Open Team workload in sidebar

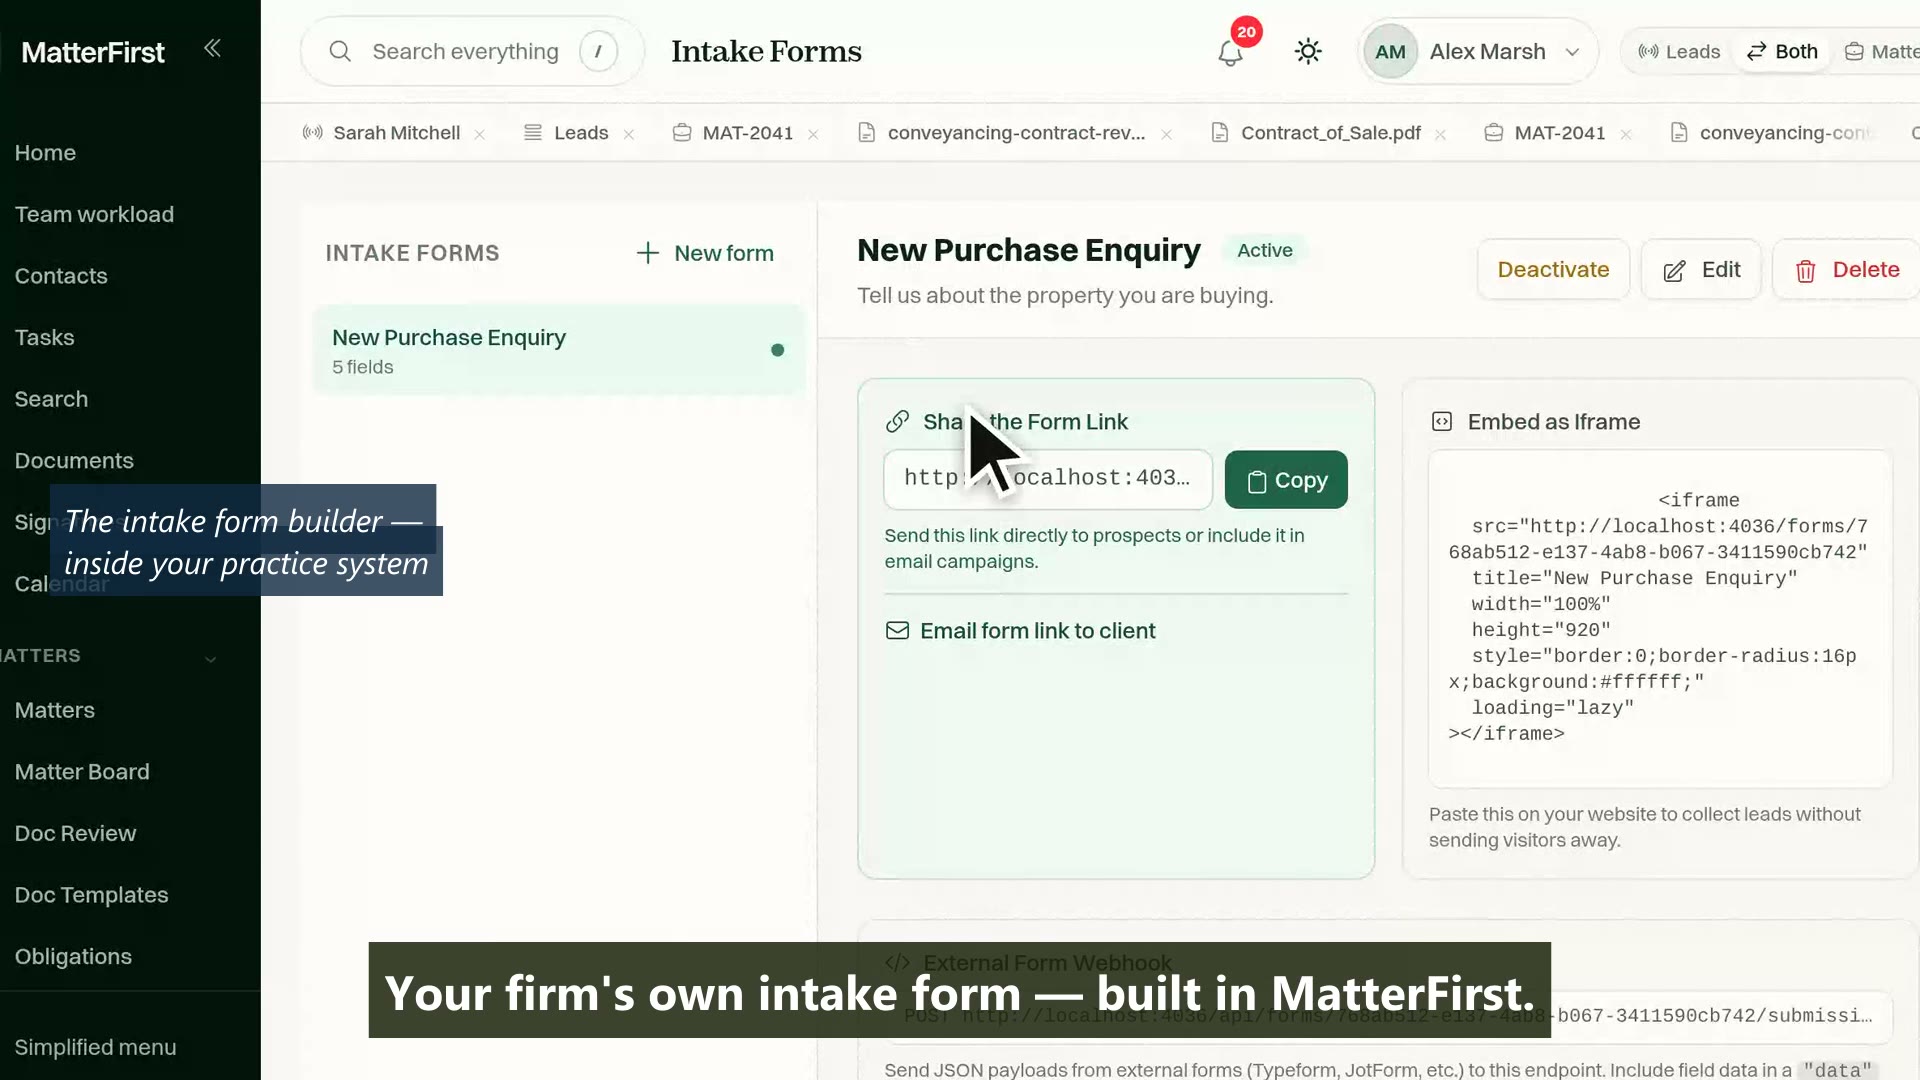point(94,214)
